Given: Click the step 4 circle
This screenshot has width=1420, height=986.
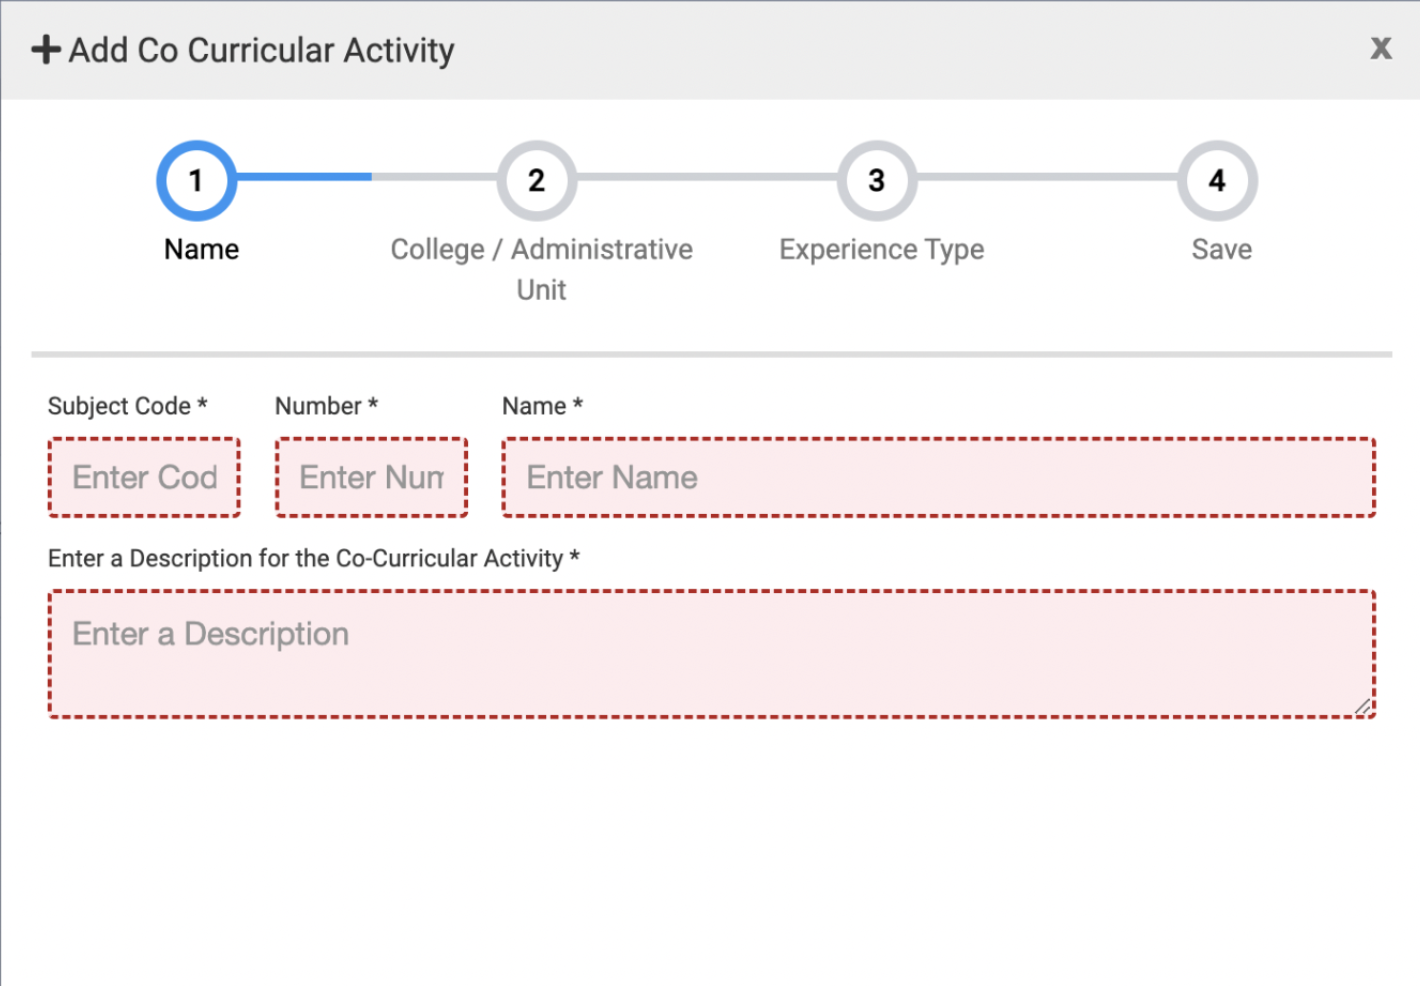Looking at the screenshot, I should pos(1217,181).
